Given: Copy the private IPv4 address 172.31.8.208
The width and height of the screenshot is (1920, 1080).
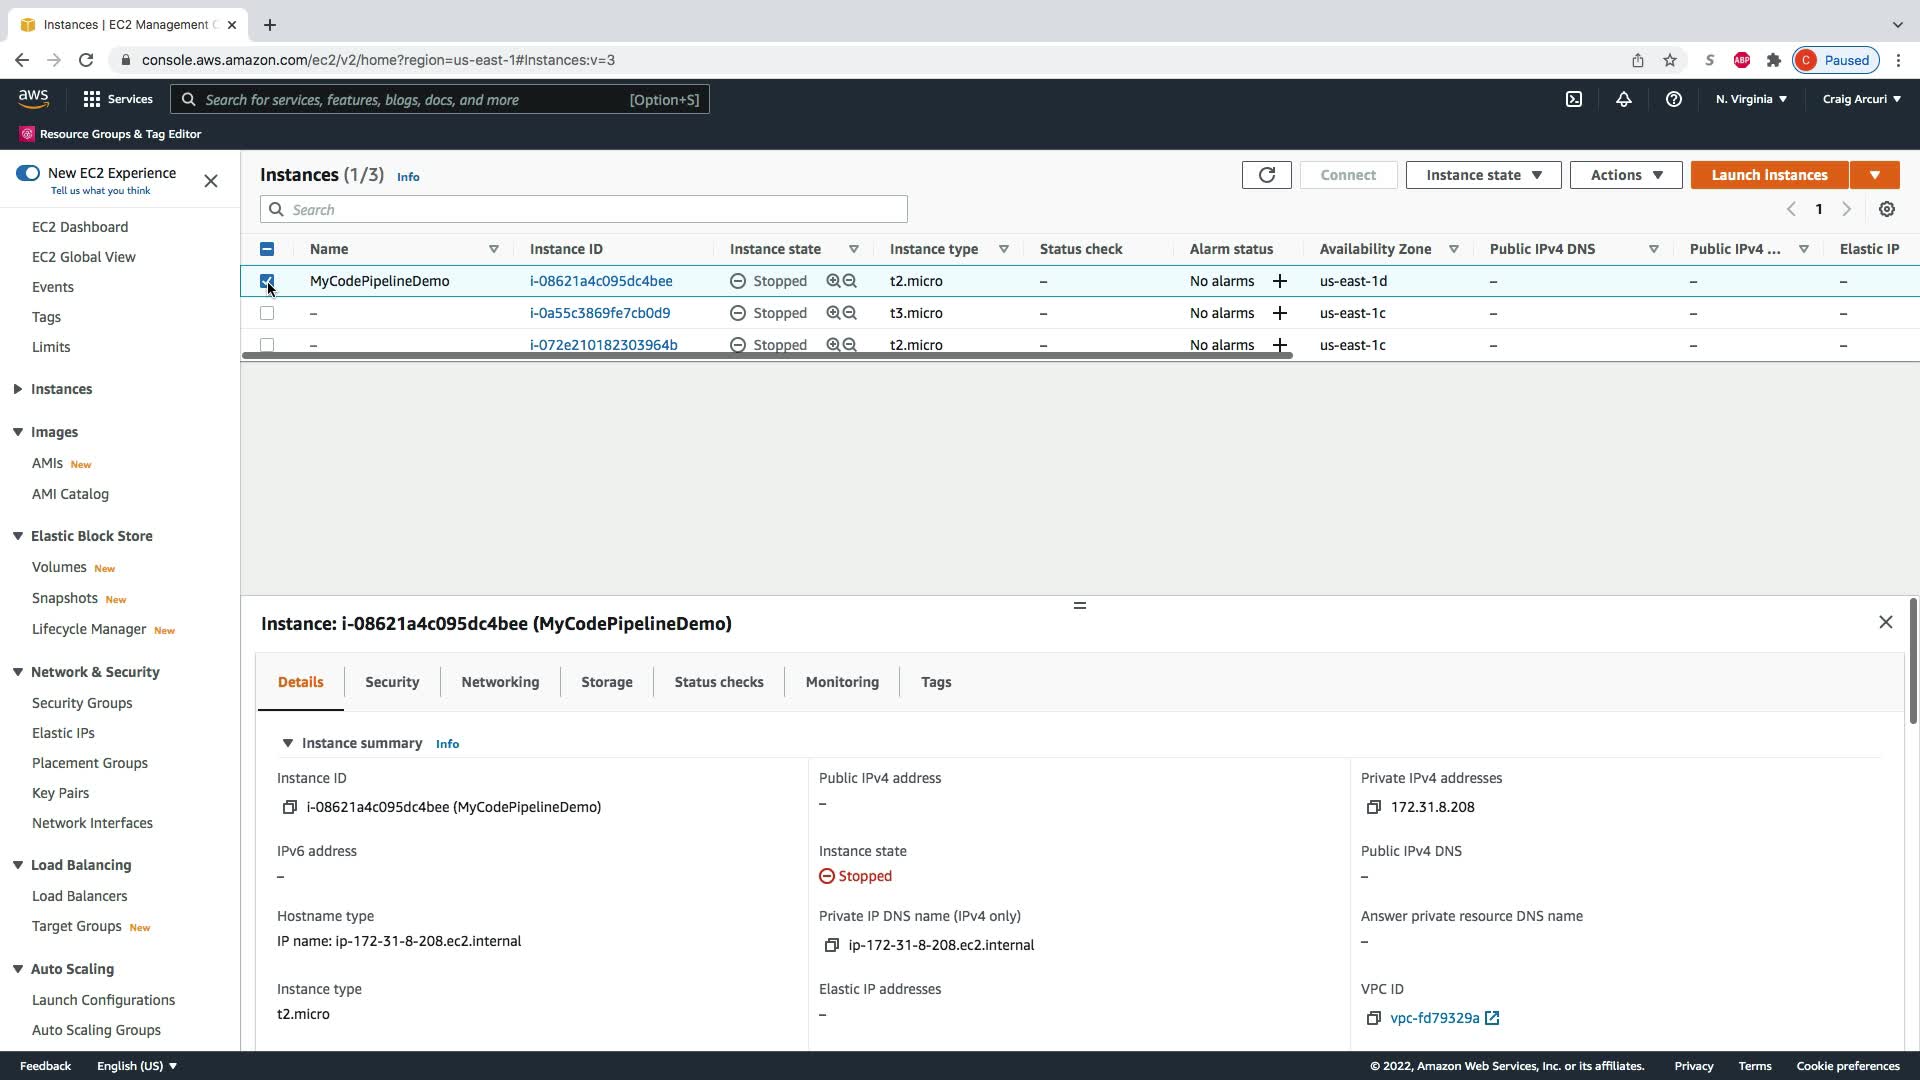Looking at the screenshot, I should pyautogui.click(x=1373, y=807).
